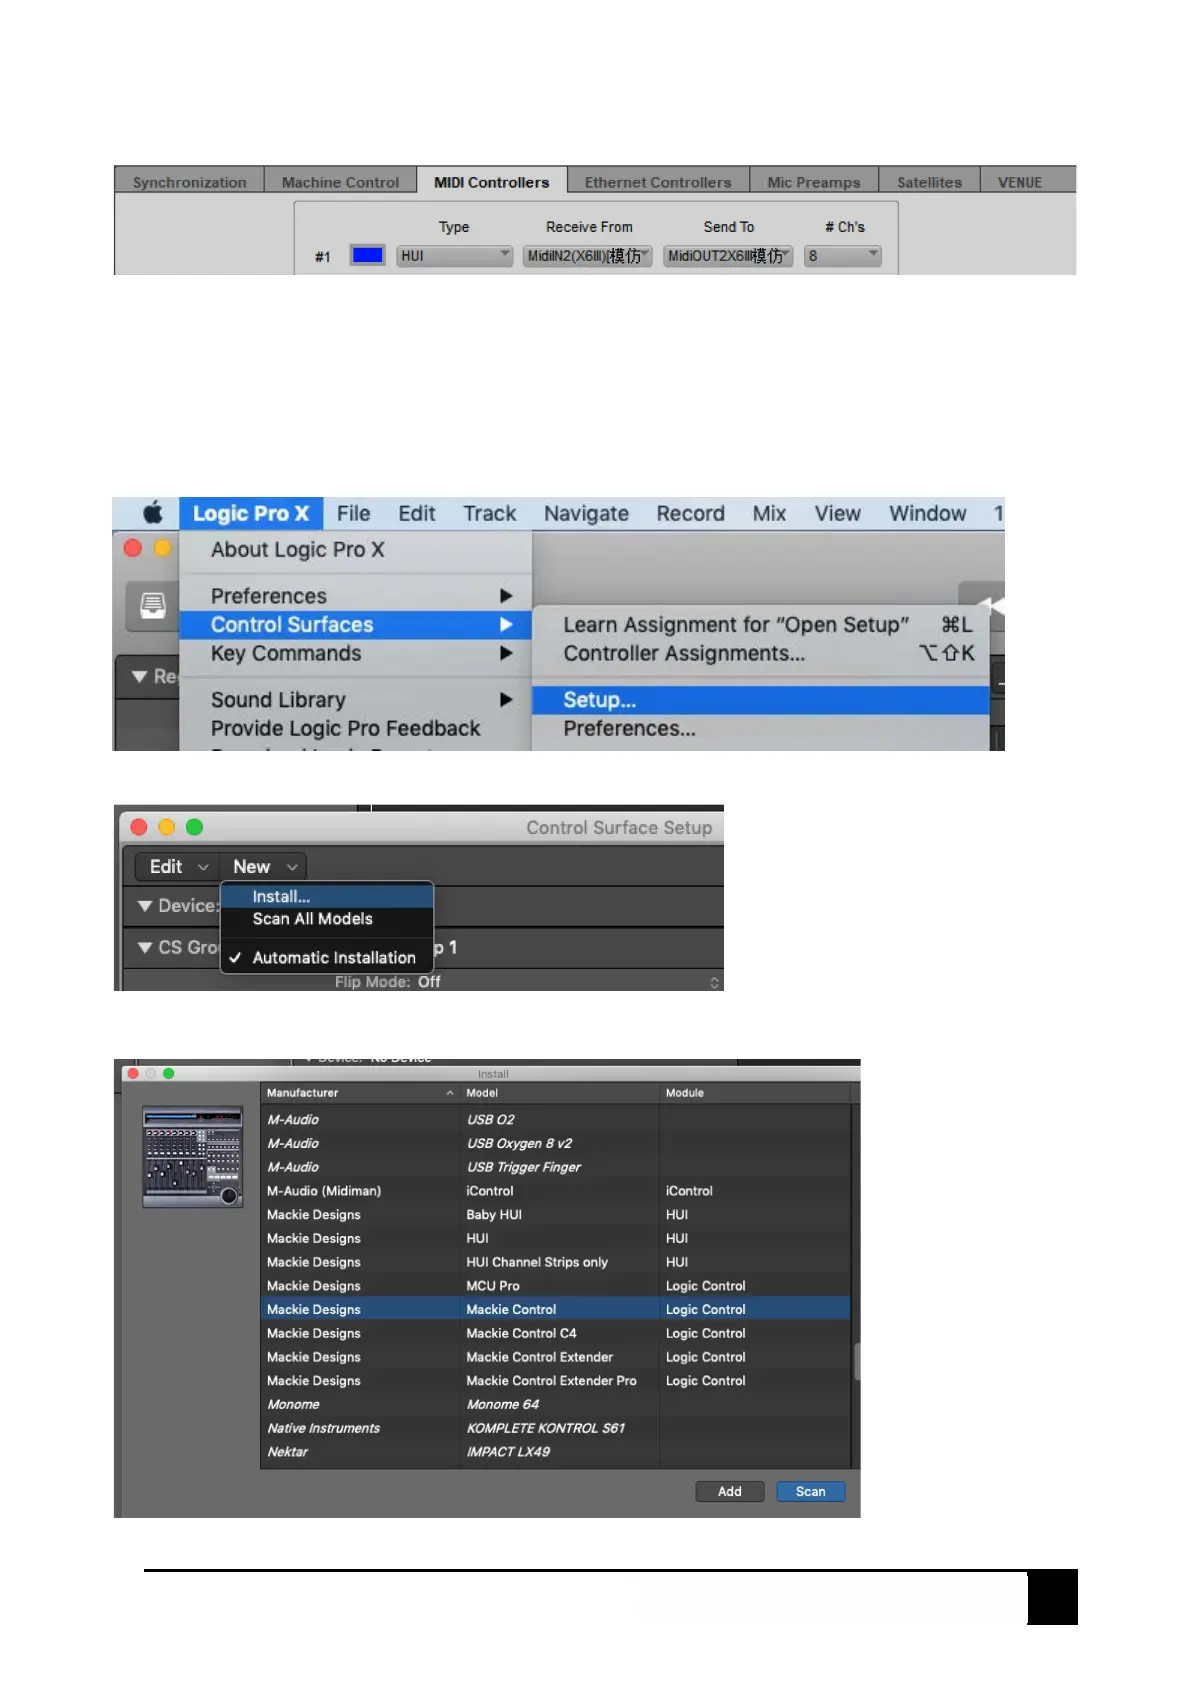The width and height of the screenshot is (1190, 1684).
Task: Open the Flip Mode popup stepper
Action: point(714,982)
